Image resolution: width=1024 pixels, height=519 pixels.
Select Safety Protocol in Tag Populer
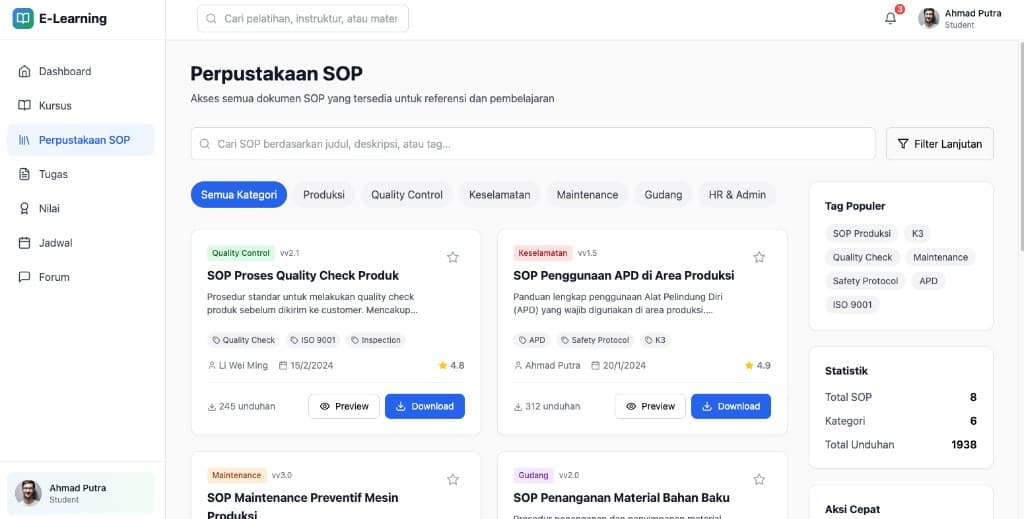[865, 281]
